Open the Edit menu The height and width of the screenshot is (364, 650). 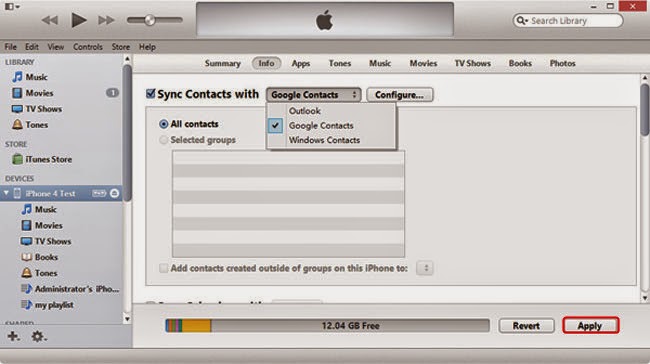pos(32,47)
